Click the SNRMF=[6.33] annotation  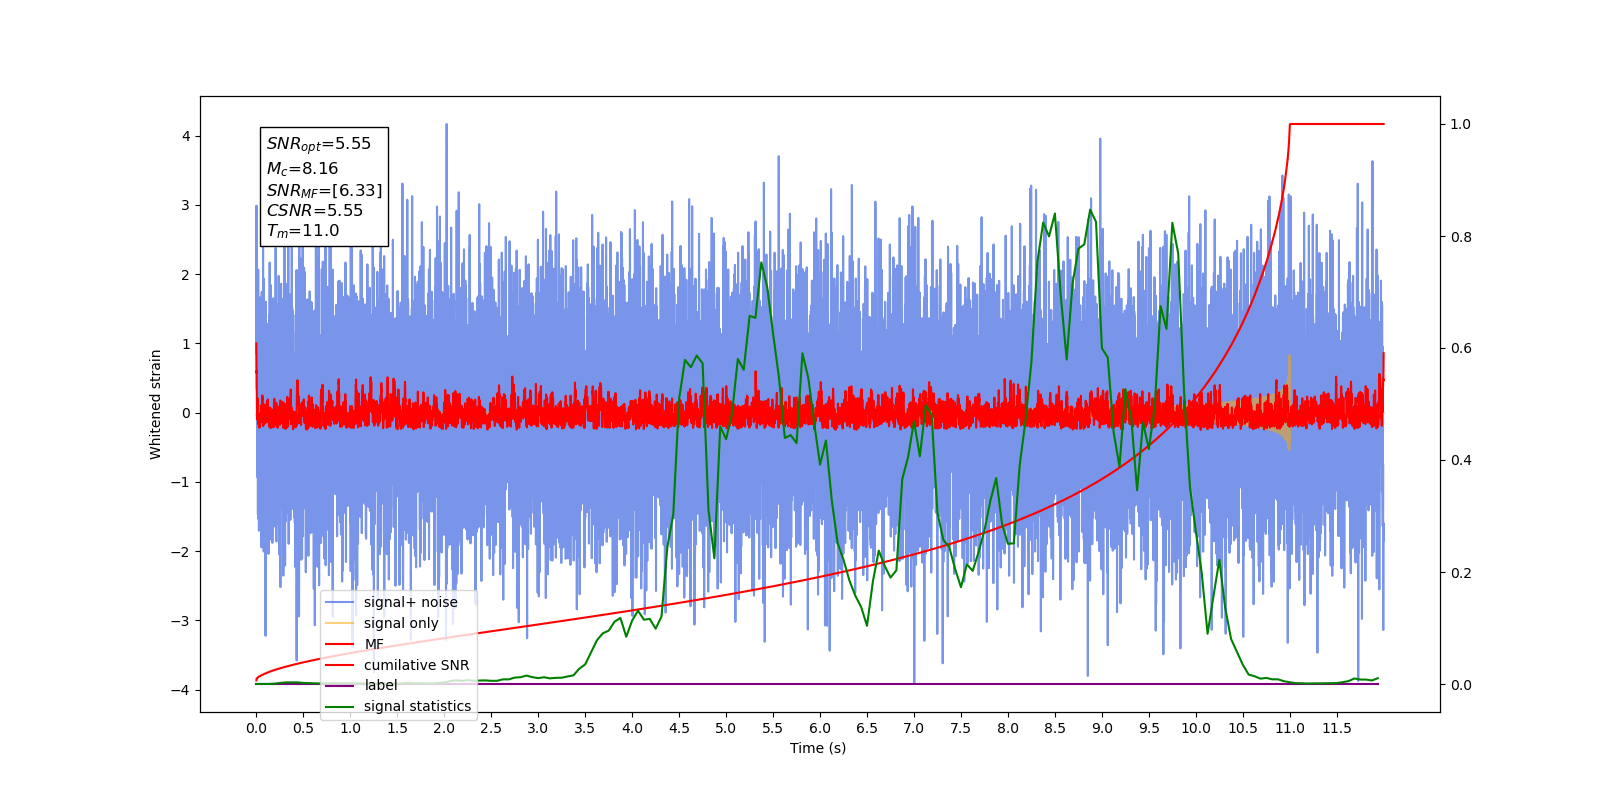(x=324, y=190)
